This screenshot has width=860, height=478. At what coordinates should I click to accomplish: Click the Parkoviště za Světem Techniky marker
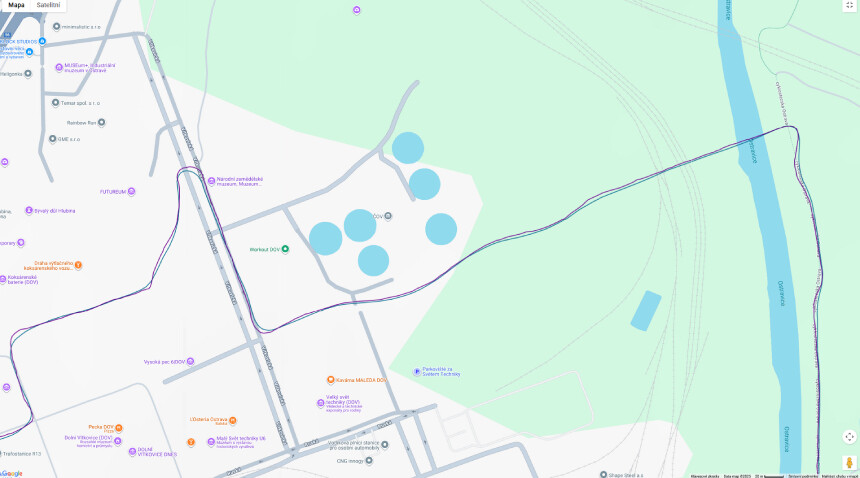pyautogui.click(x=417, y=372)
